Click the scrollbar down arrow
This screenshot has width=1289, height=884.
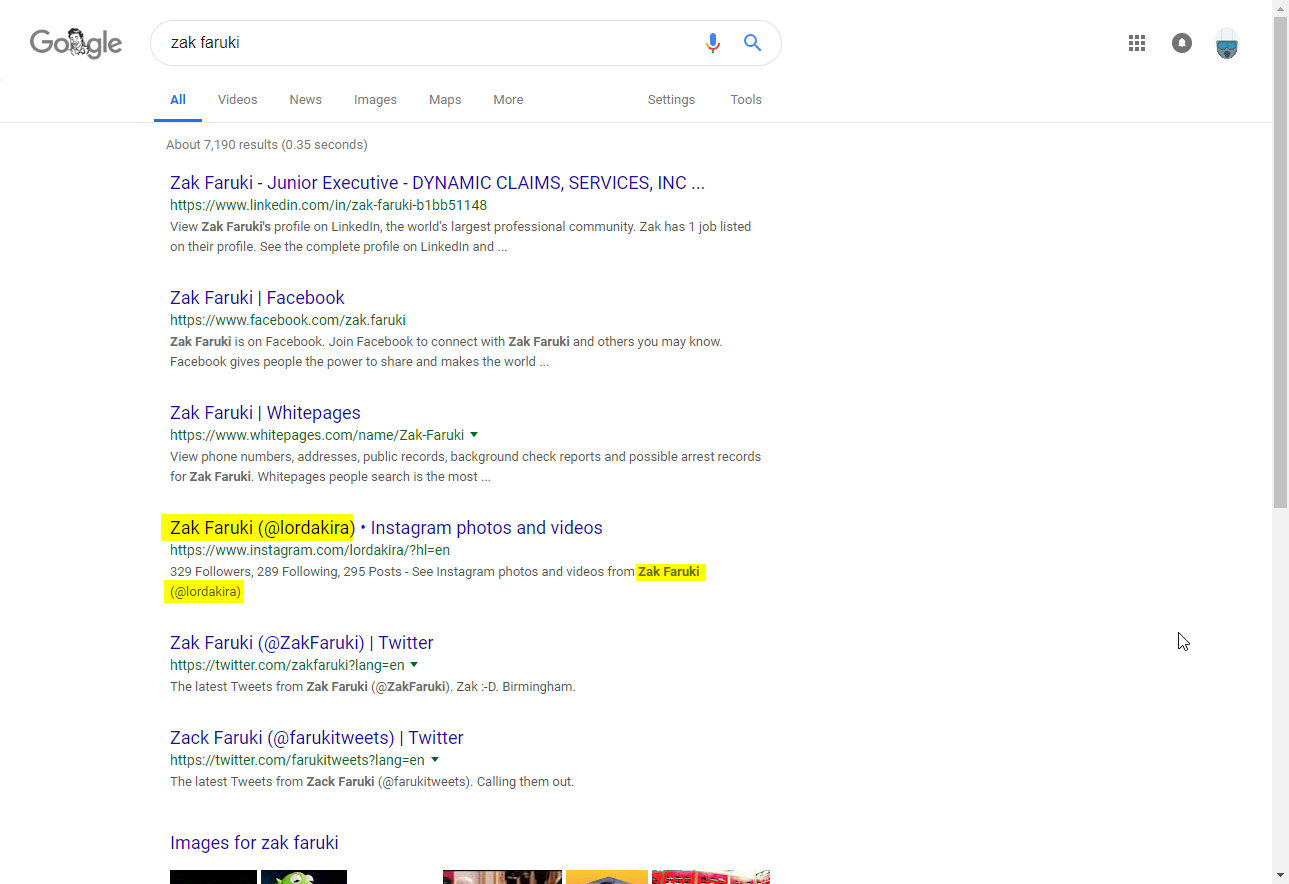(1280, 876)
